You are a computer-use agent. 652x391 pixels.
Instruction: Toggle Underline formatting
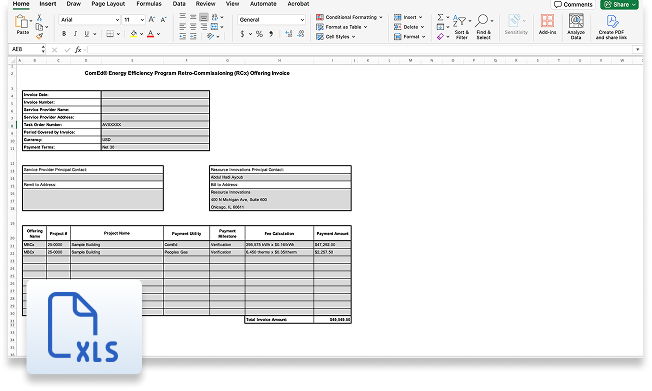(x=86, y=34)
